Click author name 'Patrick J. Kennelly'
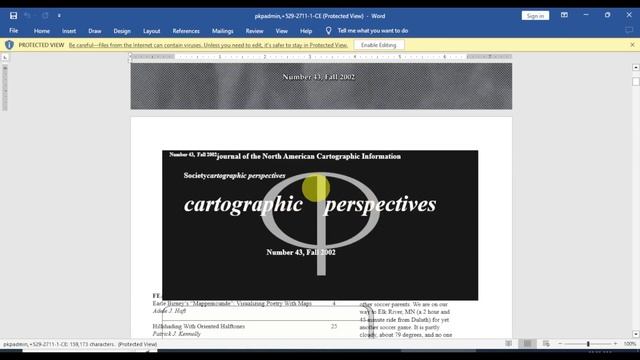The image size is (640, 360). (x=177, y=333)
